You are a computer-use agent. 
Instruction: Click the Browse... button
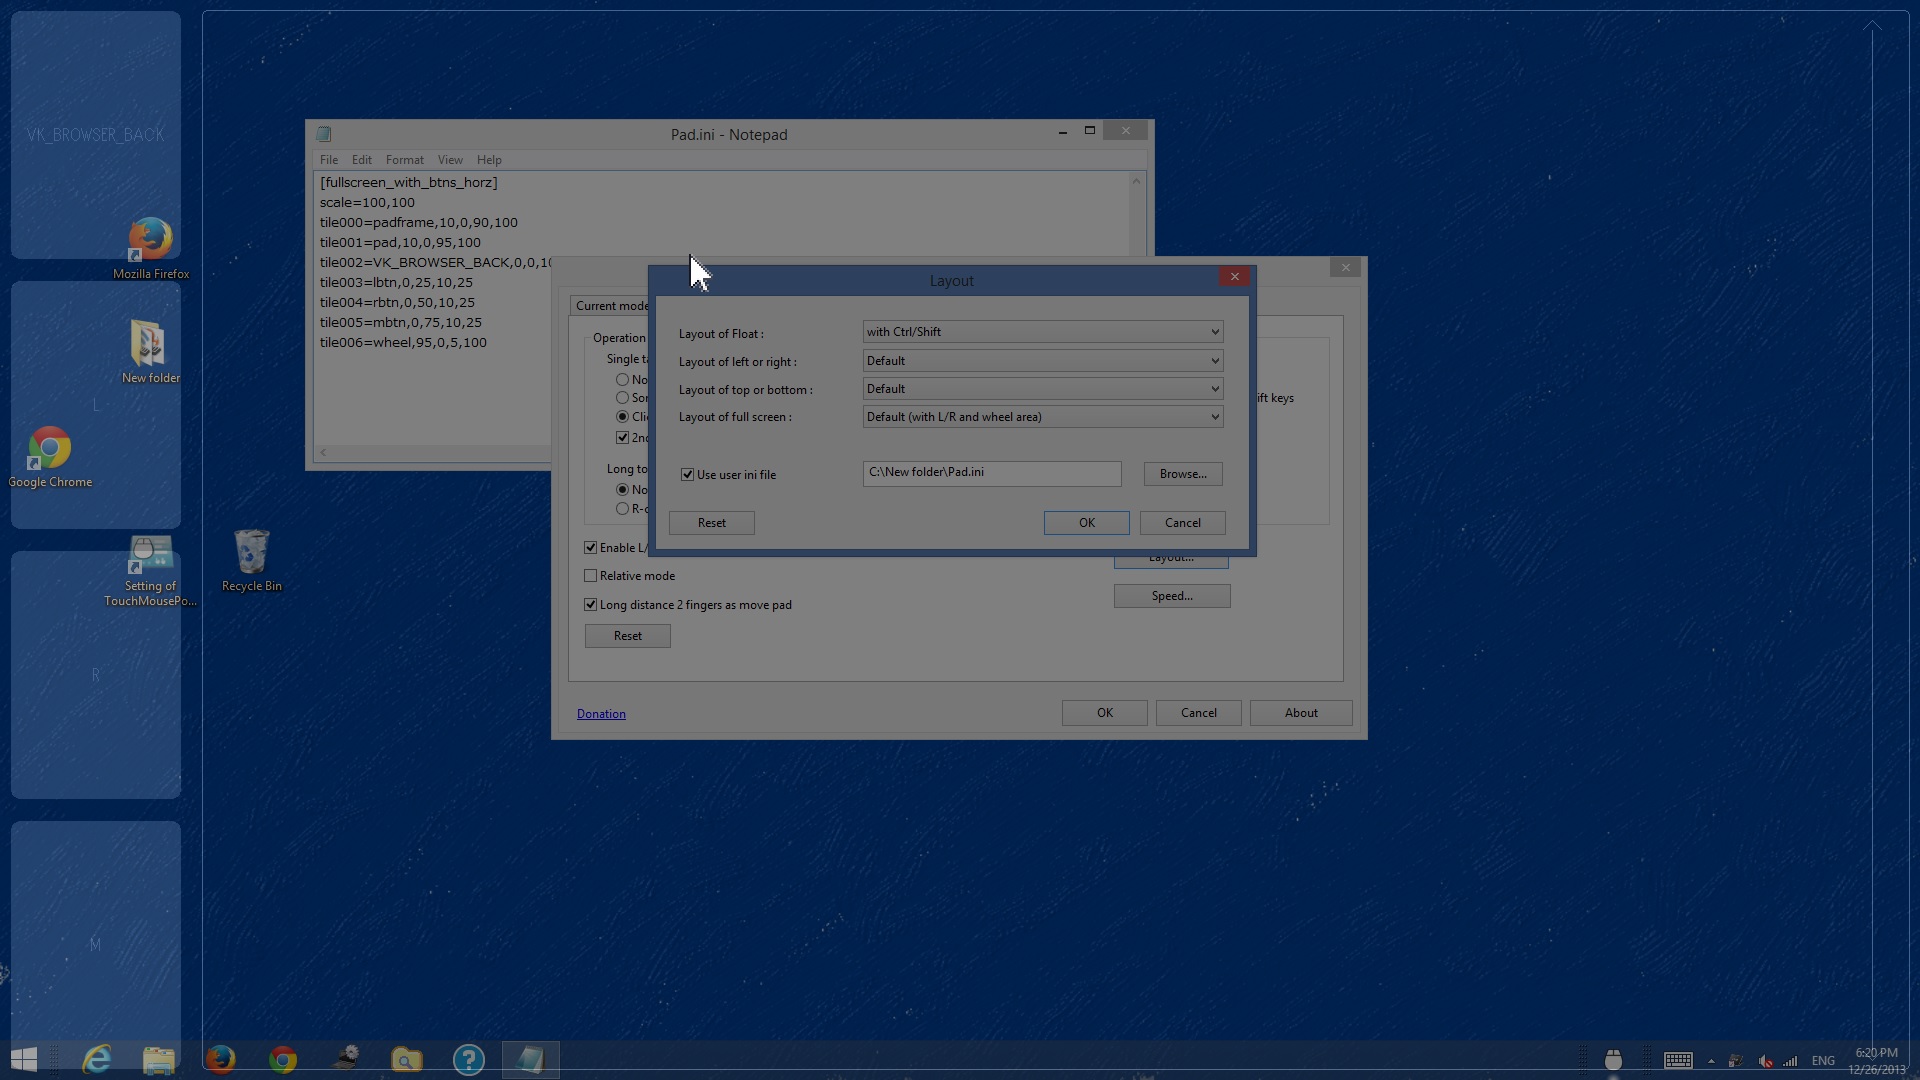pos(1183,474)
